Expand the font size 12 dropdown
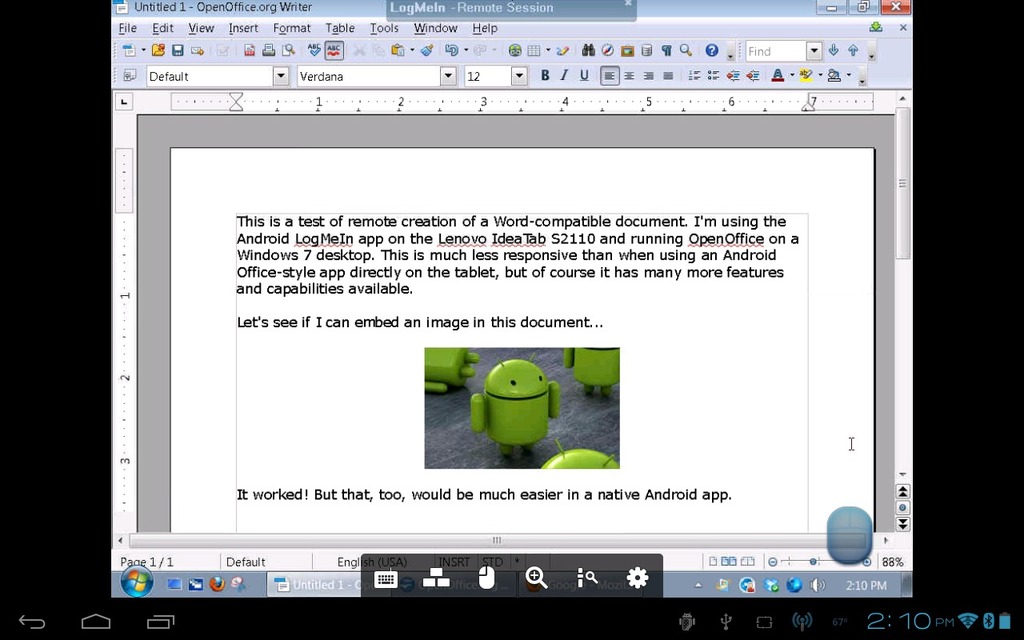 [x=519, y=76]
